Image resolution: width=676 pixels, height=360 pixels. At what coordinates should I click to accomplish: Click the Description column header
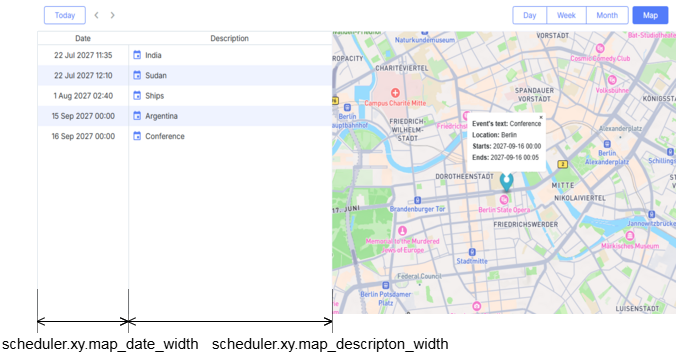pos(230,38)
